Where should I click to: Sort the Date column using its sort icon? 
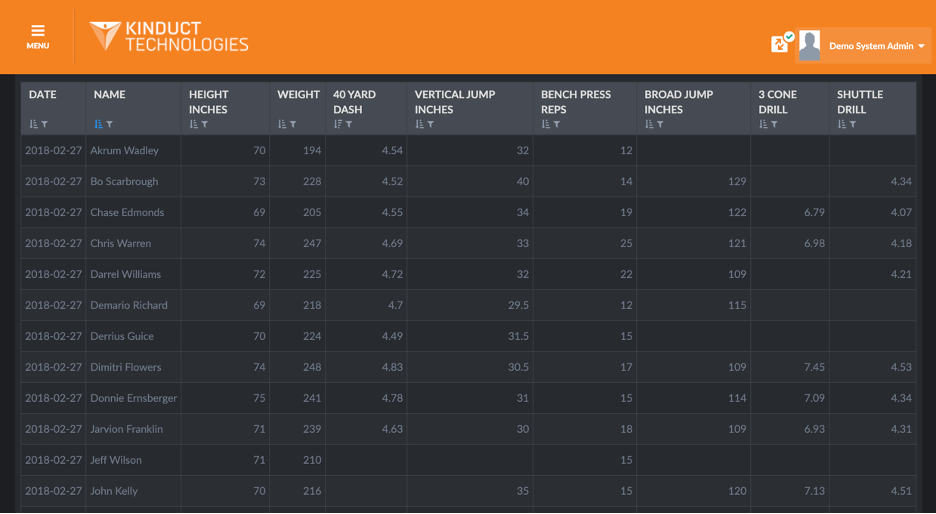(x=33, y=124)
